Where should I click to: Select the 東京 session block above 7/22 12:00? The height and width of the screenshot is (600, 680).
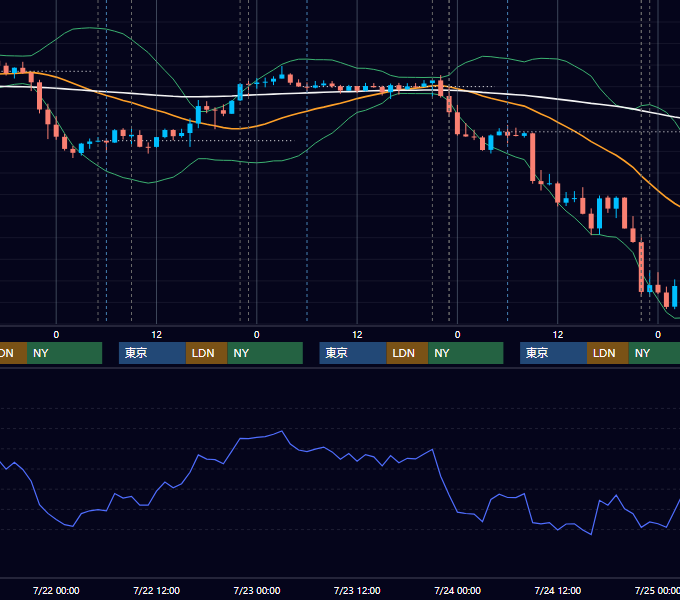tap(152, 353)
